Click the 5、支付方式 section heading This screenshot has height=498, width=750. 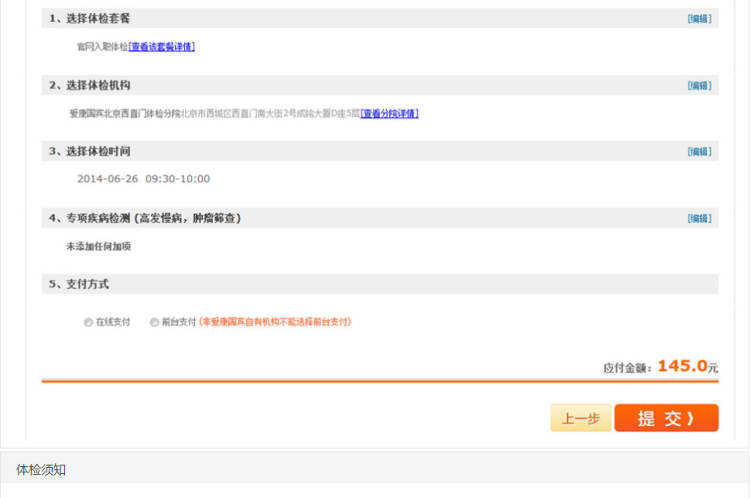79,285
